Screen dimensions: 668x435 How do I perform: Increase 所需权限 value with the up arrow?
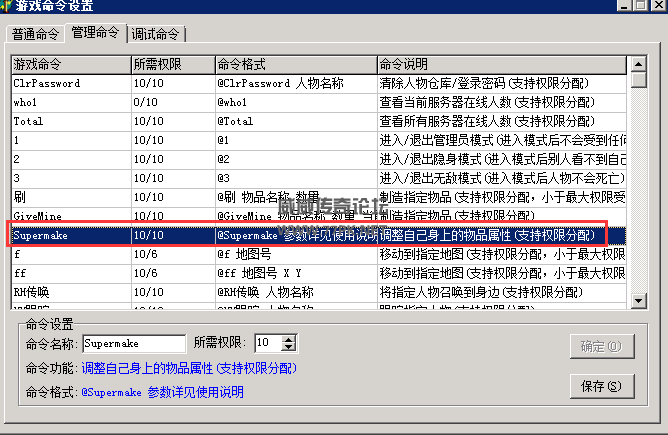[x=289, y=340]
